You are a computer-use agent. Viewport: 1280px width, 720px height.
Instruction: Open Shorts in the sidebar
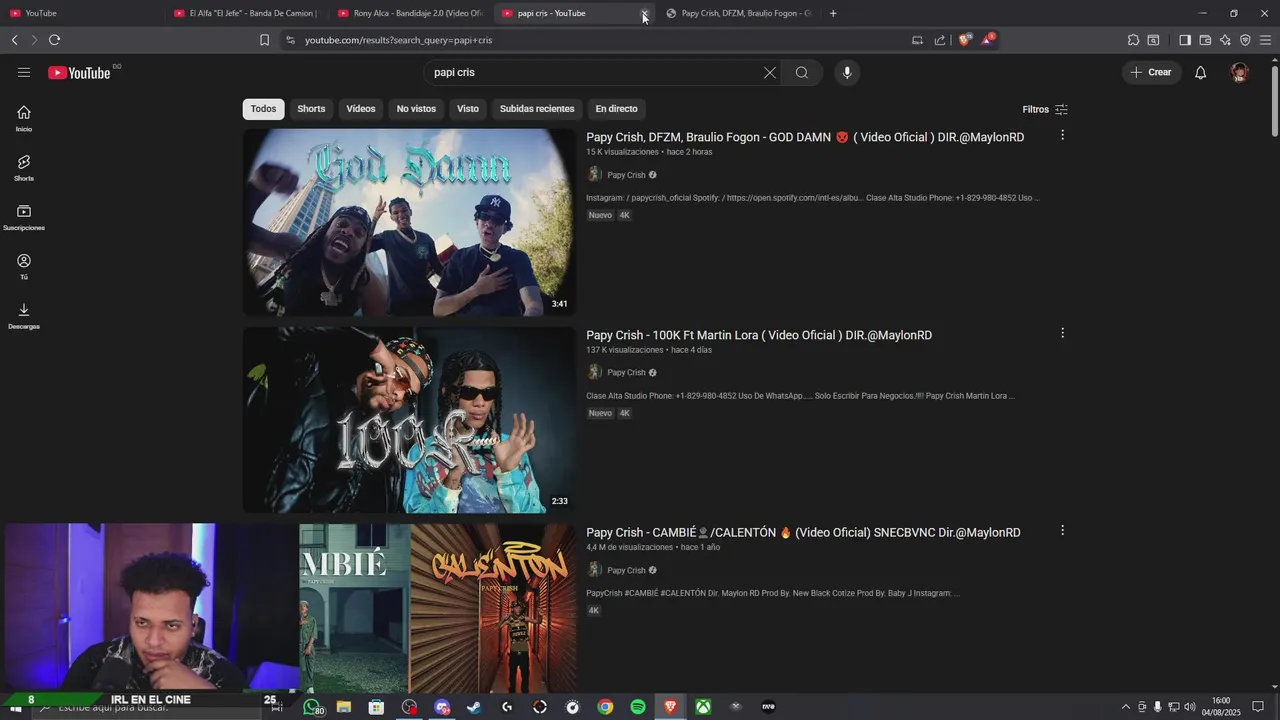click(x=24, y=167)
